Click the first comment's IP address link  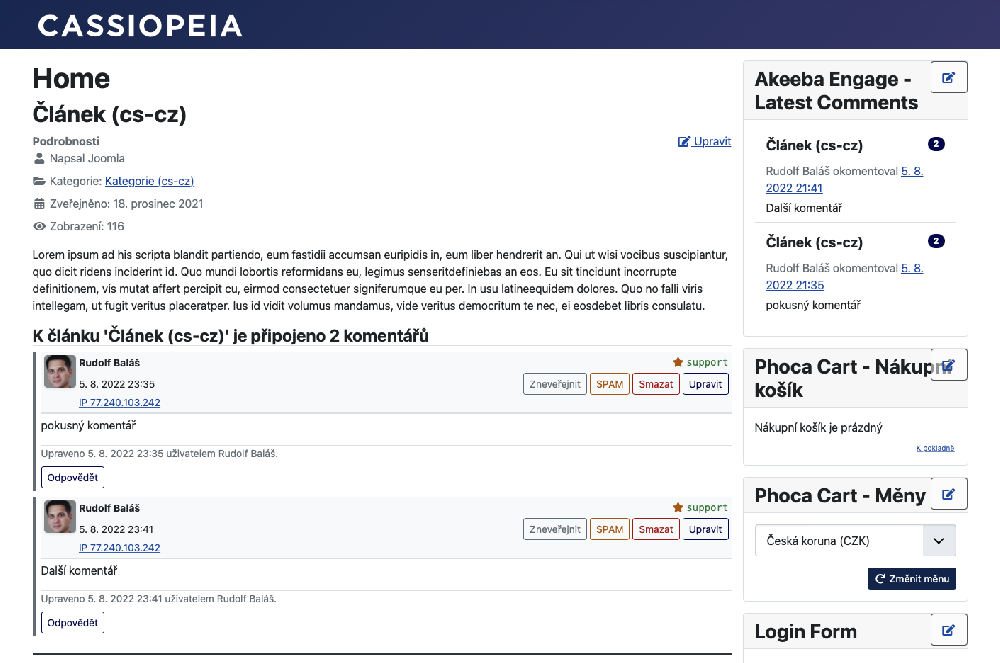(x=119, y=403)
